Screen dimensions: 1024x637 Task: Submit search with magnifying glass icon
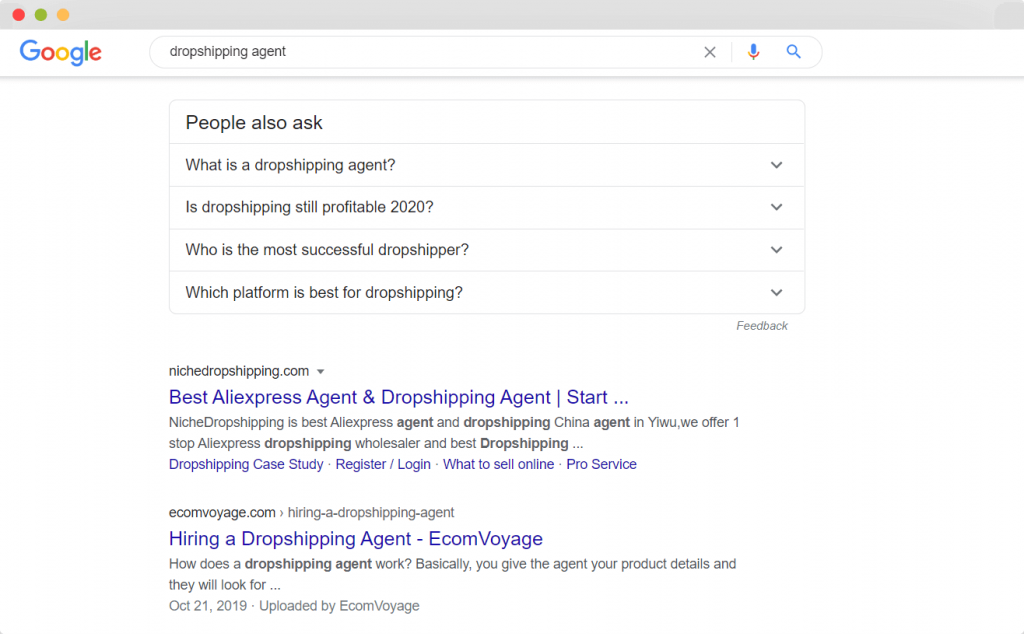(793, 52)
